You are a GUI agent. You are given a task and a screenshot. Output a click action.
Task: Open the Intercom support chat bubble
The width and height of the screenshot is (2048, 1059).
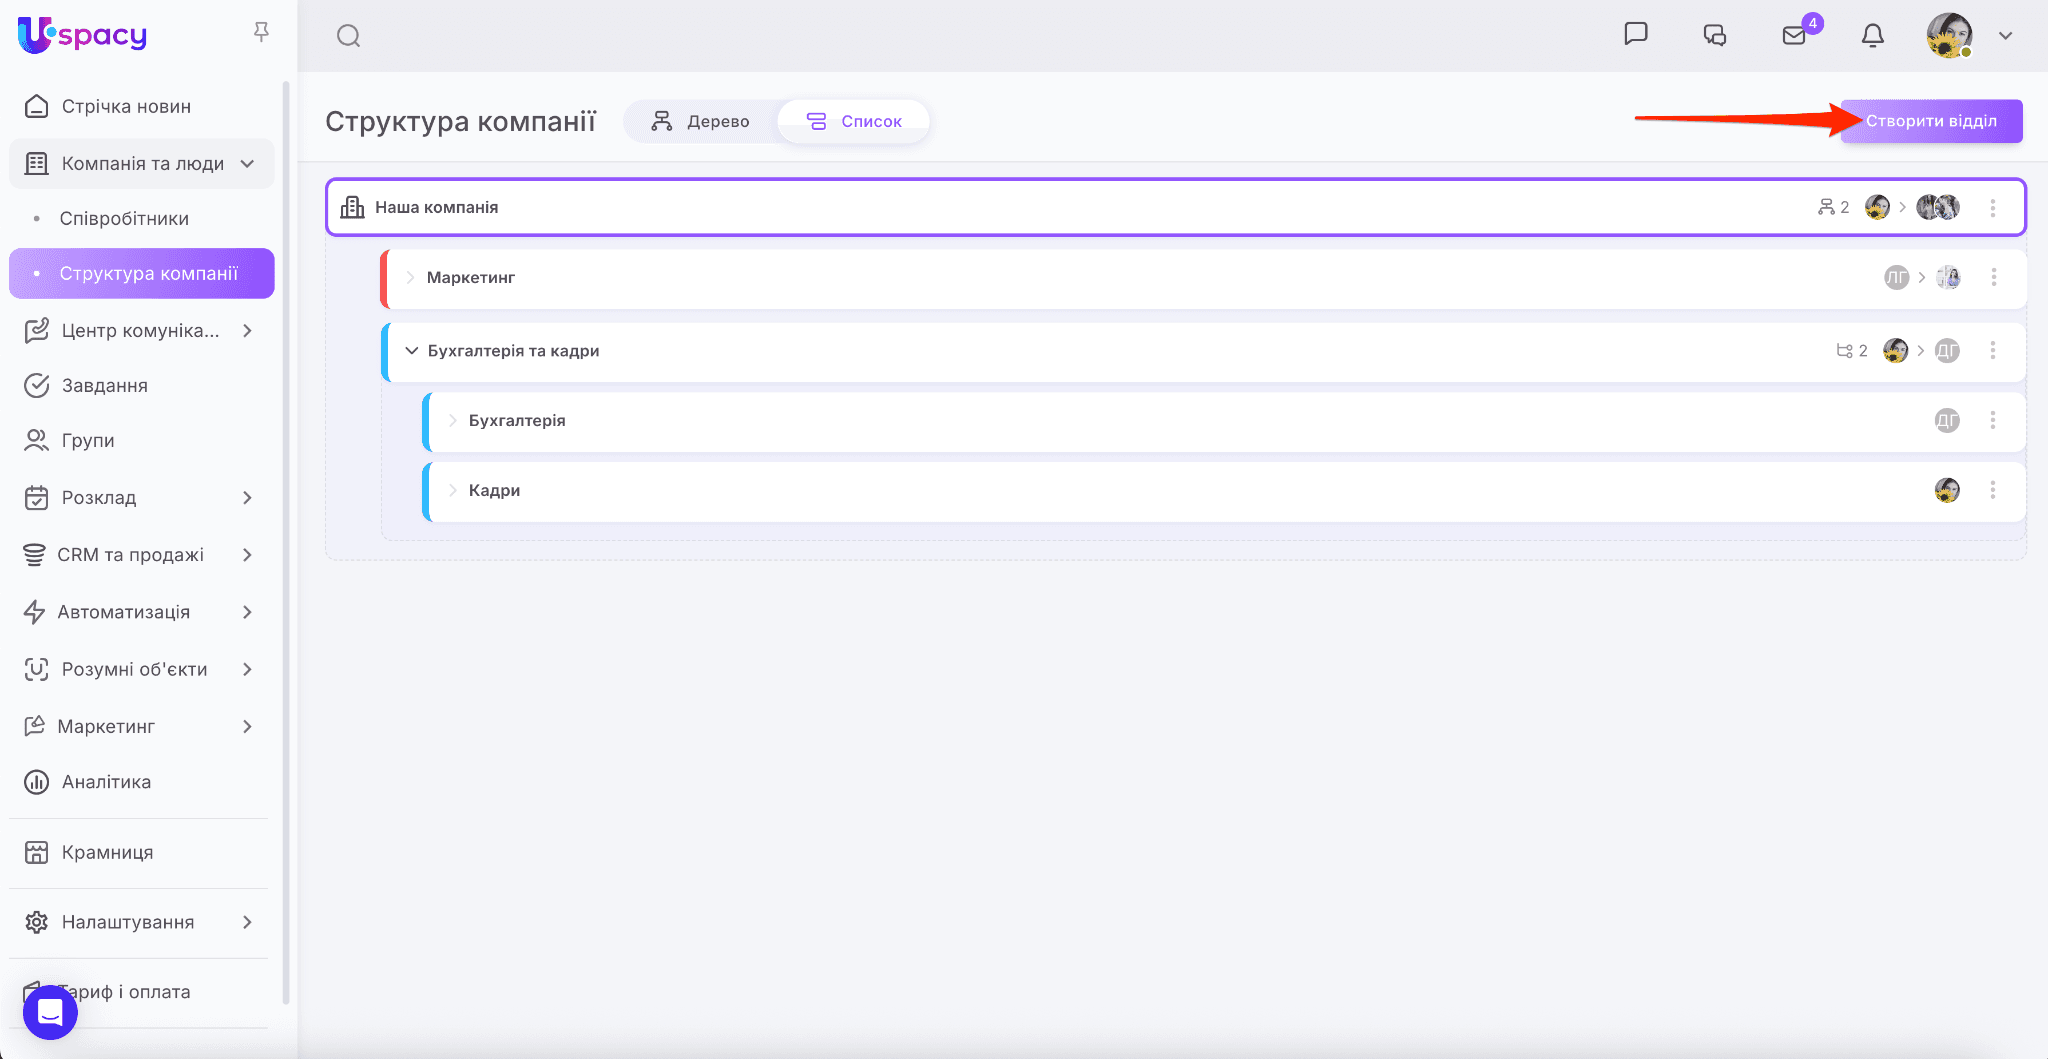coord(50,1012)
